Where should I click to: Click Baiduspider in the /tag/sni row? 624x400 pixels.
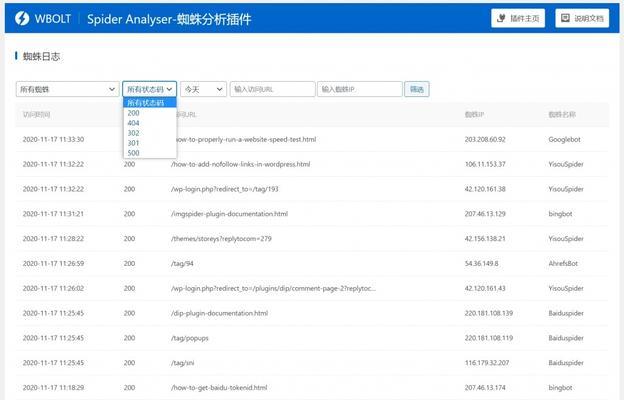pos(566,363)
